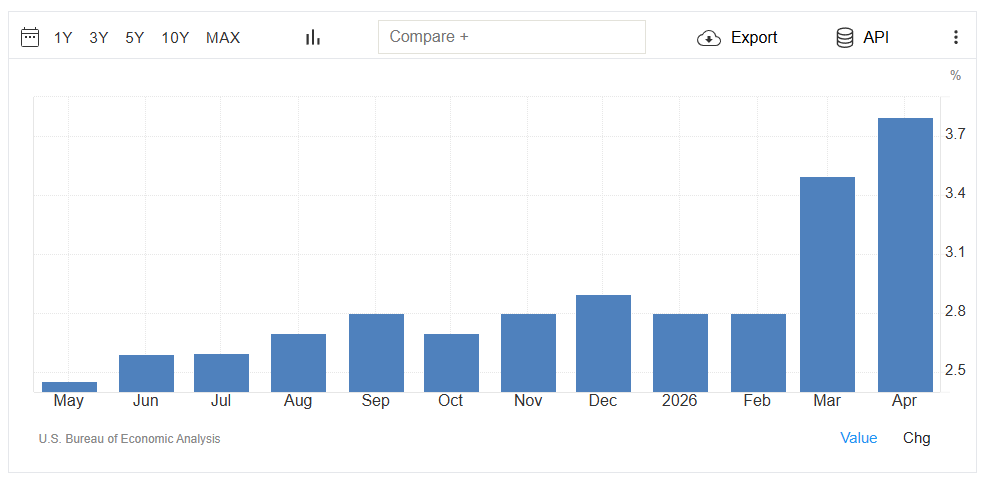Click the Jul bar in chart
992x486 pixels.
click(221, 373)
